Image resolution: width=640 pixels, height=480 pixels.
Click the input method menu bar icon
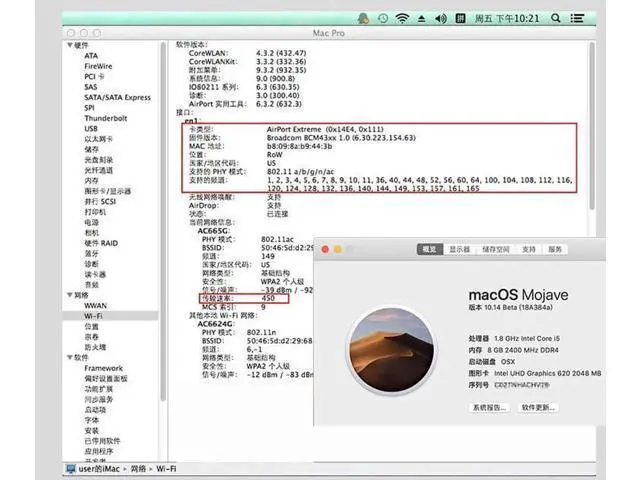click(460, 18)
